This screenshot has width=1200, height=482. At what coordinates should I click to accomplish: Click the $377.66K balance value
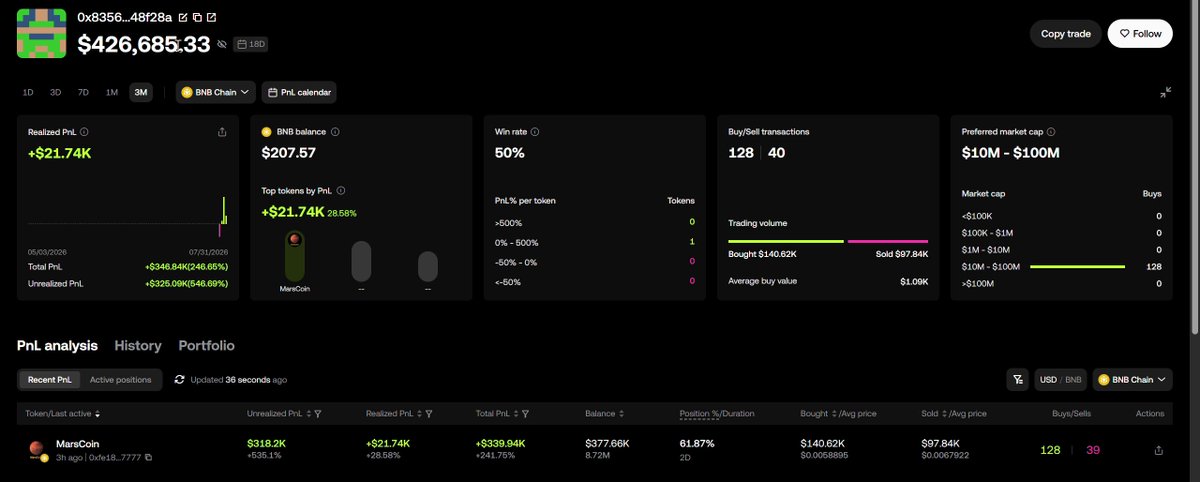(x=608, y=443)
